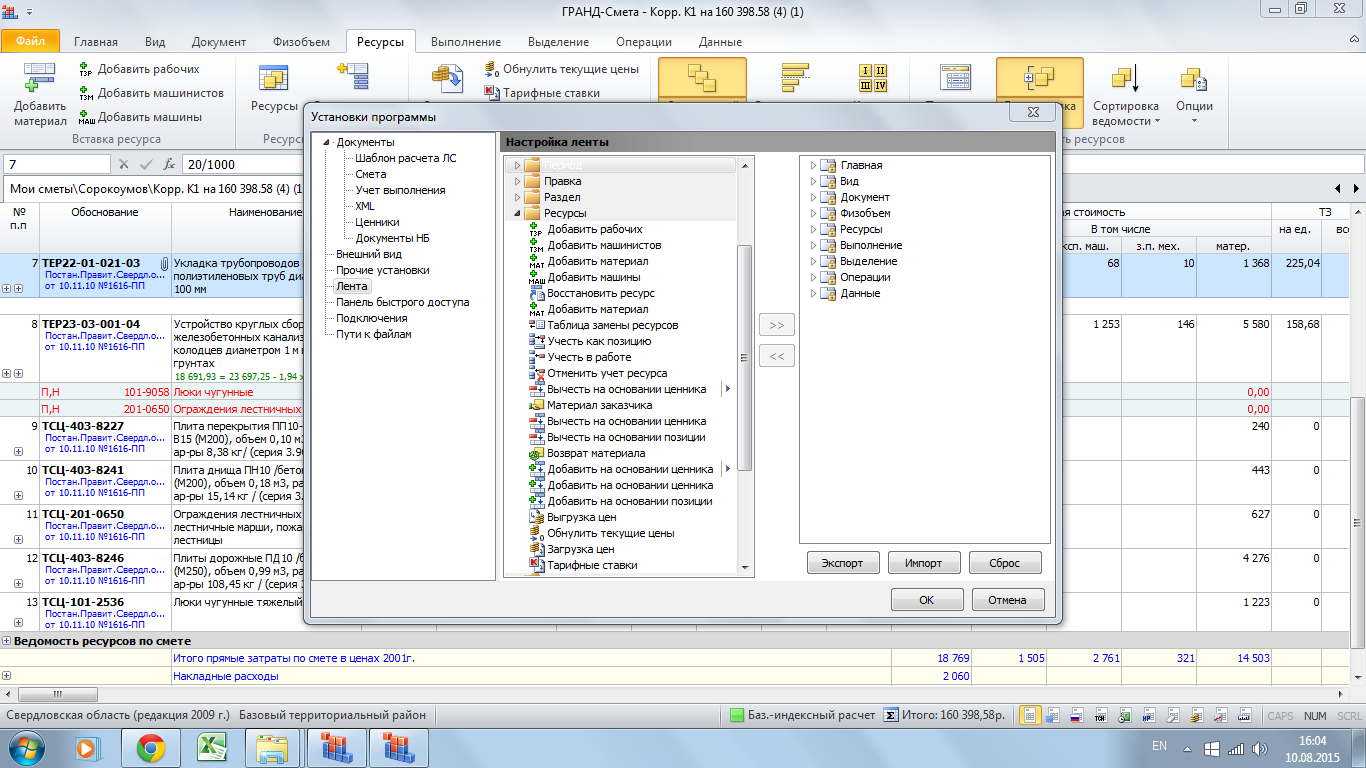
Task: Select the 'Учесть в работе' command
Action: click(x=579, y=357)
